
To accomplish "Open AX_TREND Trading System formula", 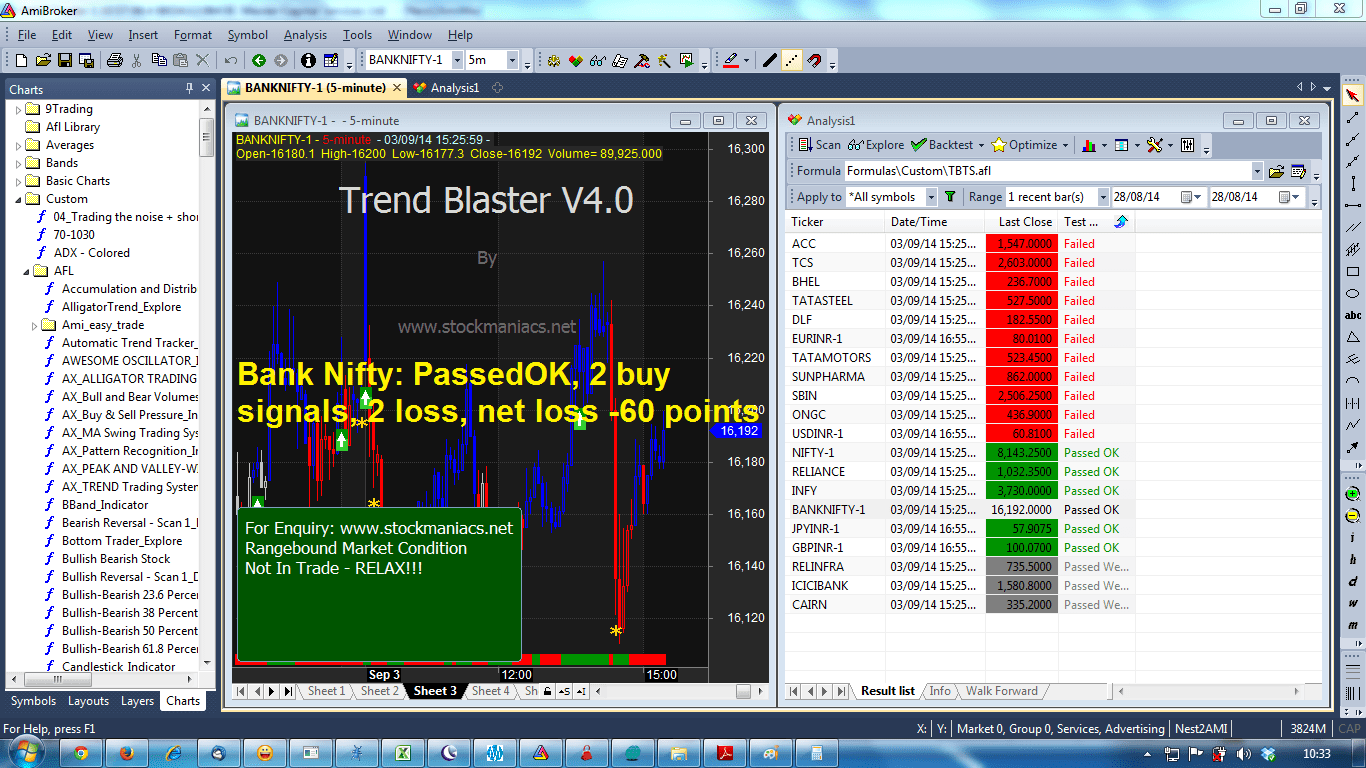I will pos(129,487).
